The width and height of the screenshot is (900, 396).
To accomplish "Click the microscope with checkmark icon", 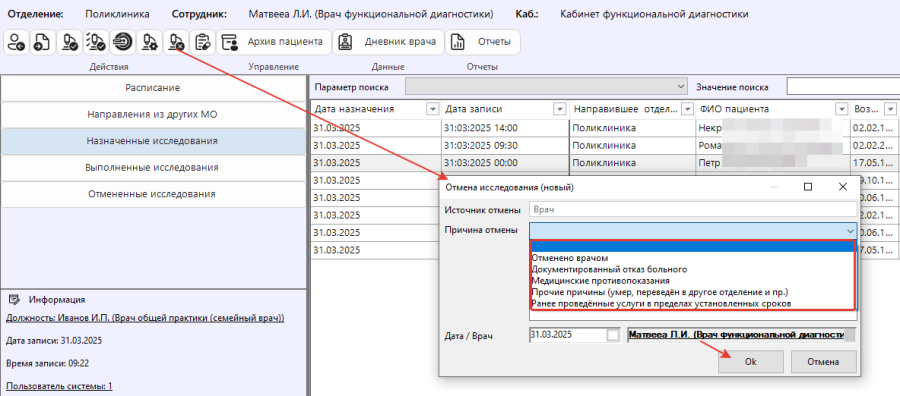I will 70,42.
